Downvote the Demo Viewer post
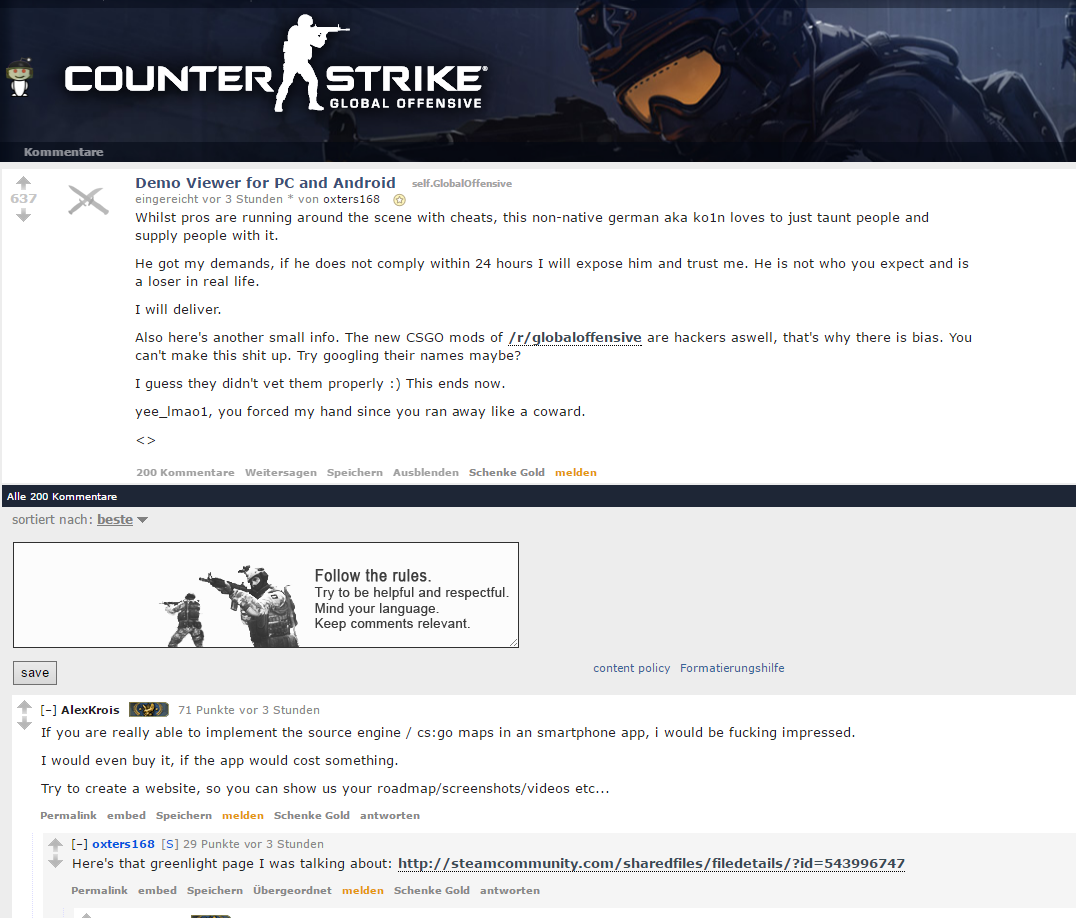1076x918 pixels. pos(23,215)
